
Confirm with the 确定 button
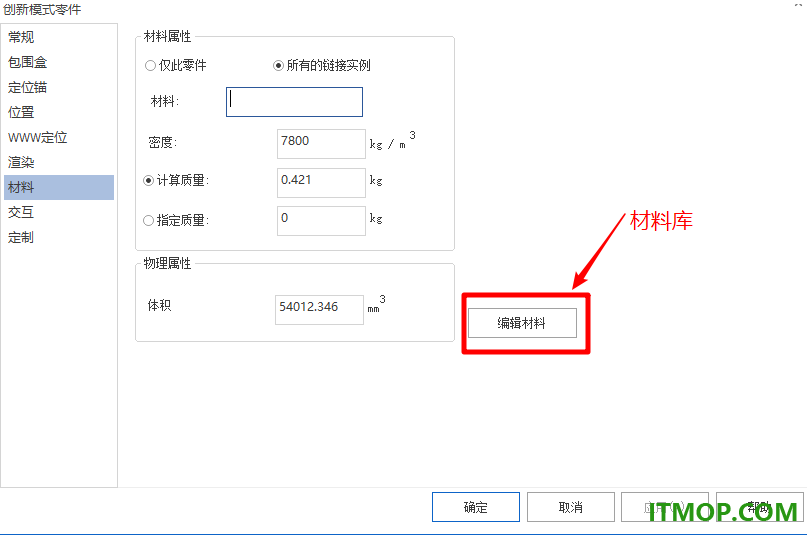[x=476, y=507]
